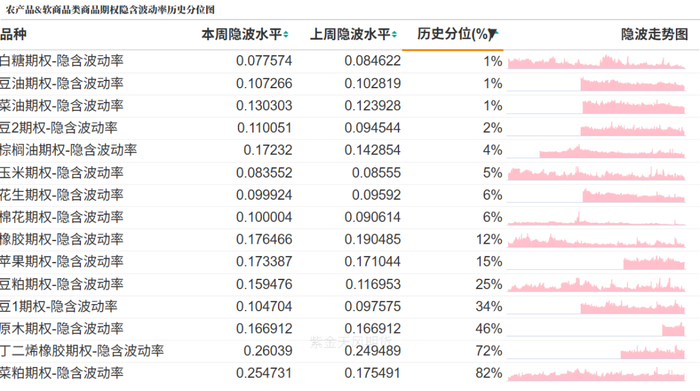Open 棕榈油期权 volatility trend sparkline
The width and height of the screenshot is (700, 391).
tap(596, 151)
